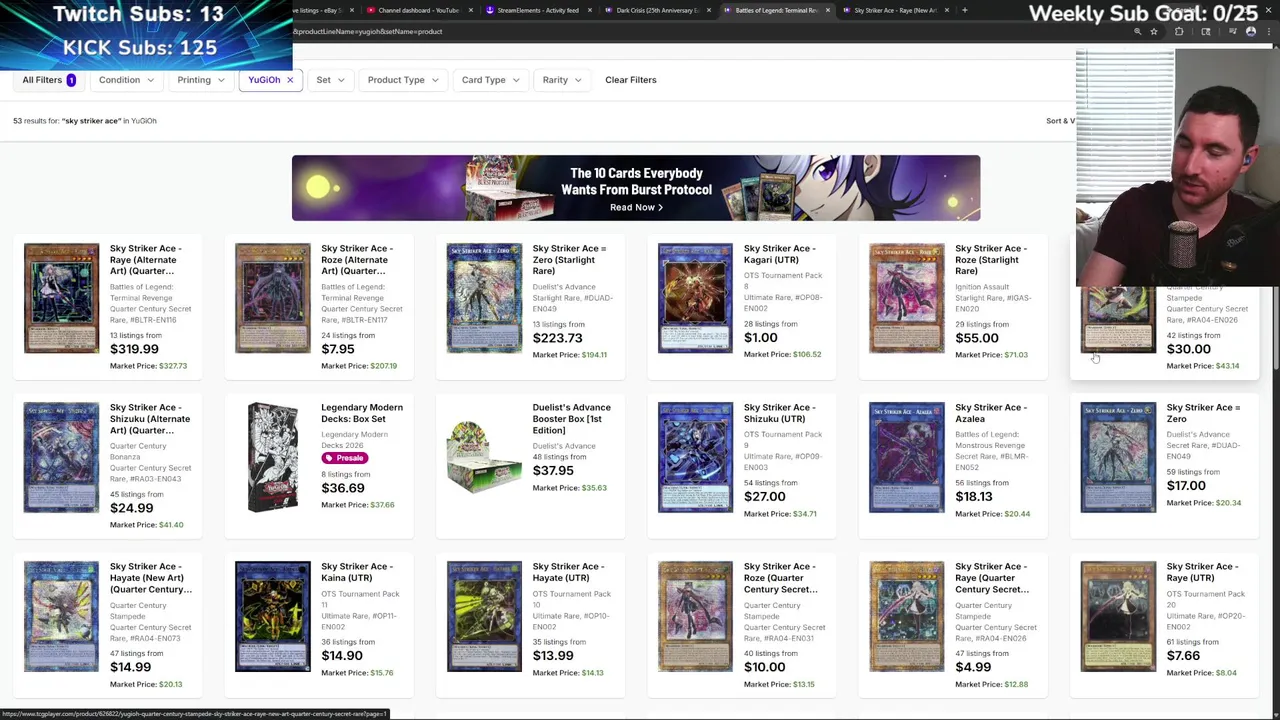Close the Dark Crisis tab

(x=709, y=10)
